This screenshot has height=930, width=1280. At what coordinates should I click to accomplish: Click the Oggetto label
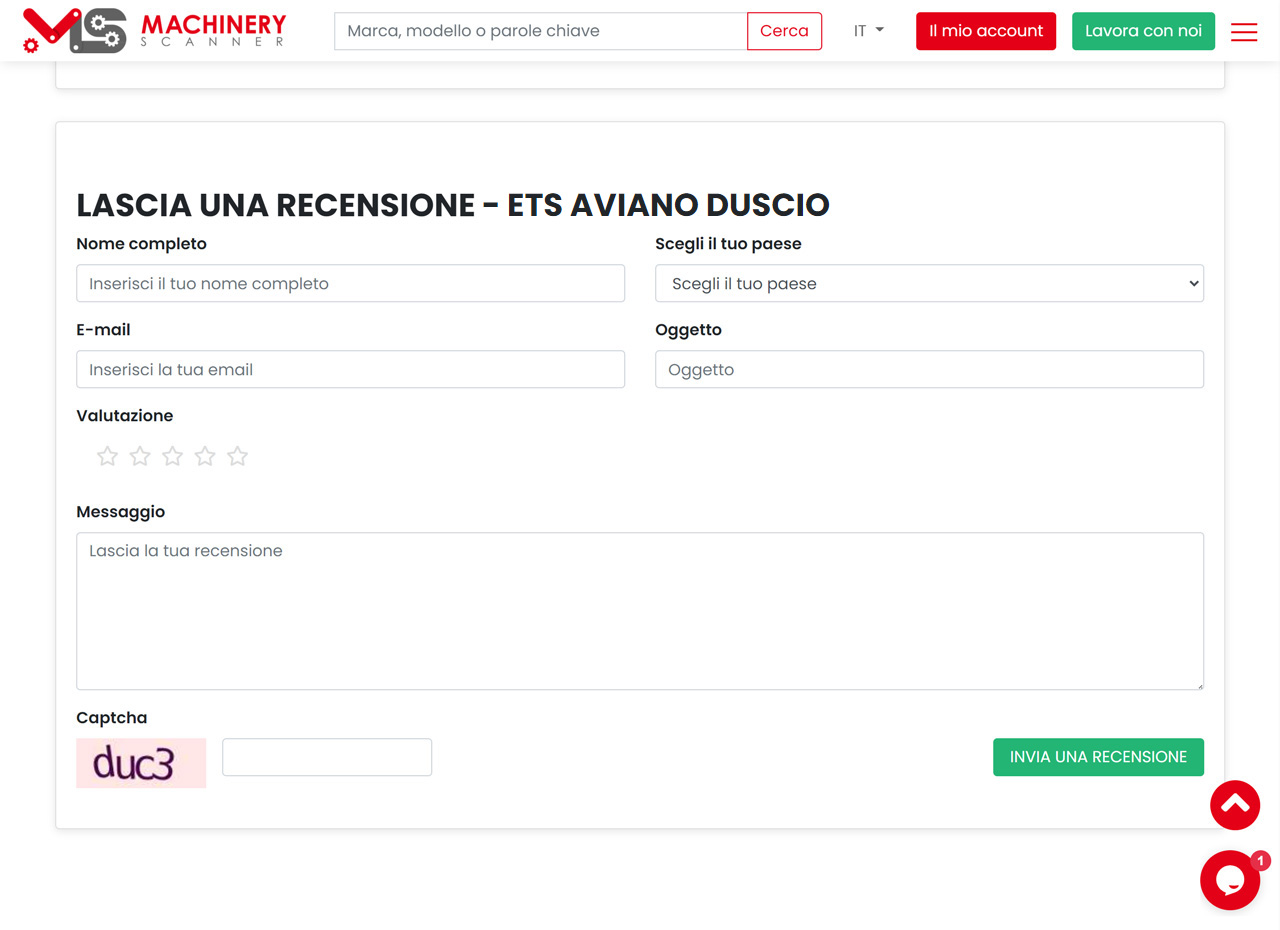coord(688,330)
